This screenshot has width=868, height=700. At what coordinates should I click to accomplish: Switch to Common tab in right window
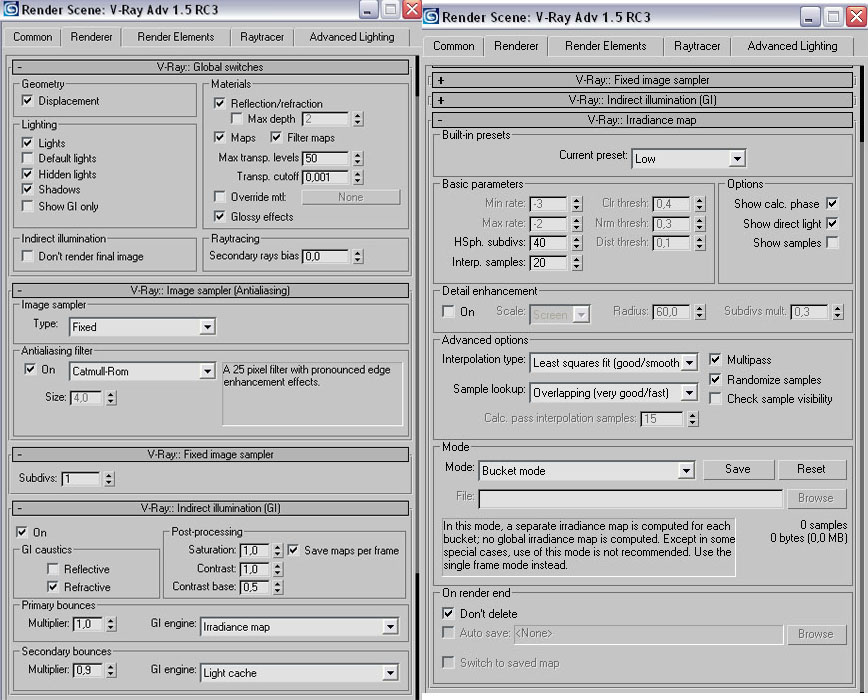[454, 46]
